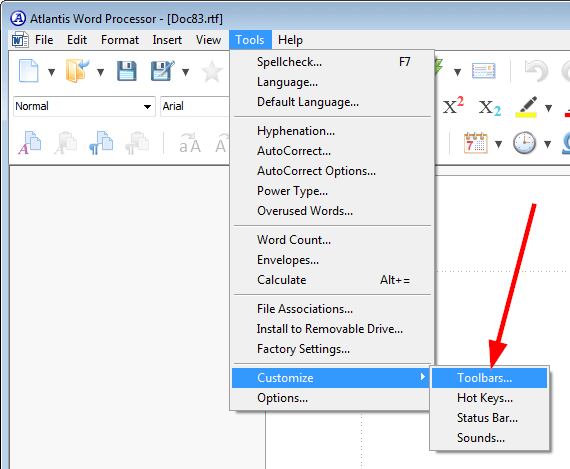Open the File menu

(44, 40)
